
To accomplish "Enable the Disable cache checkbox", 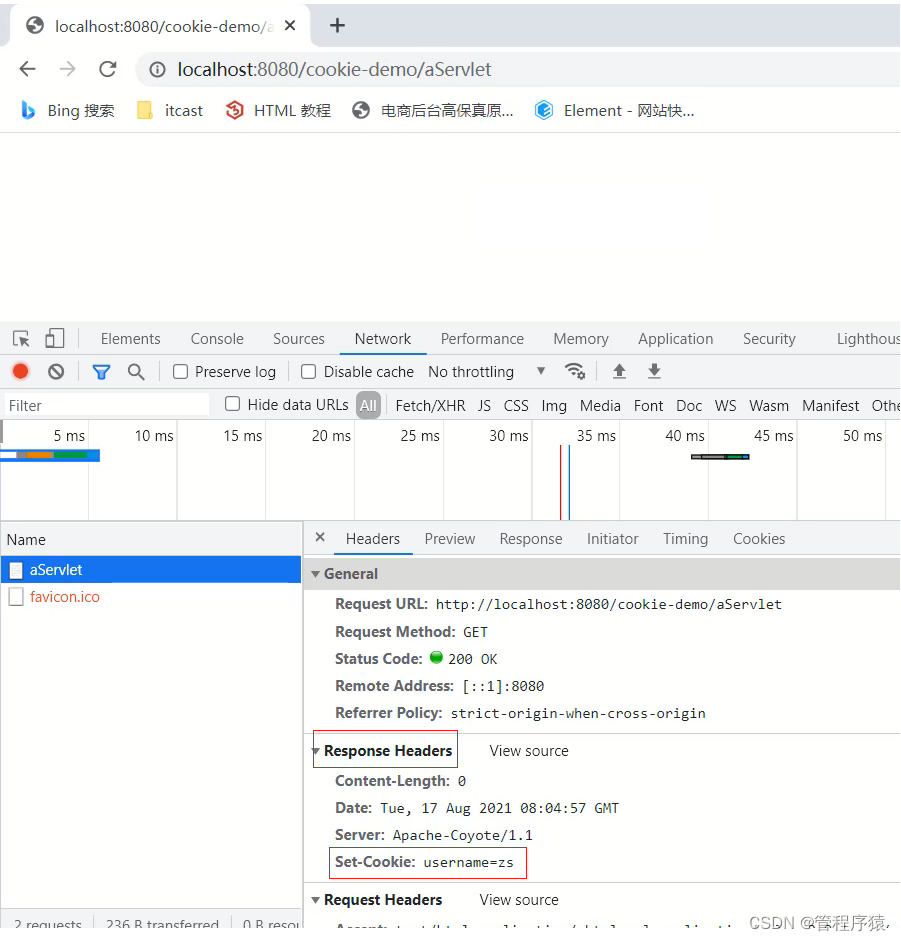I will tap(309, 372).
